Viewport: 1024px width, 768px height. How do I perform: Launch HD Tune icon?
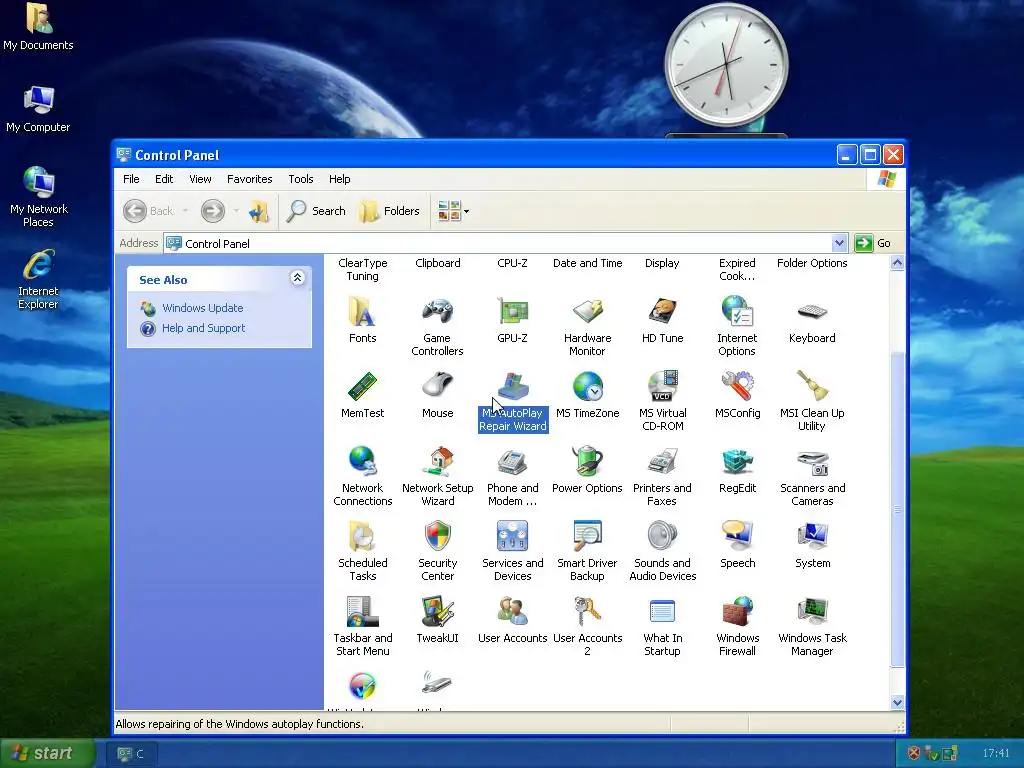662,312
